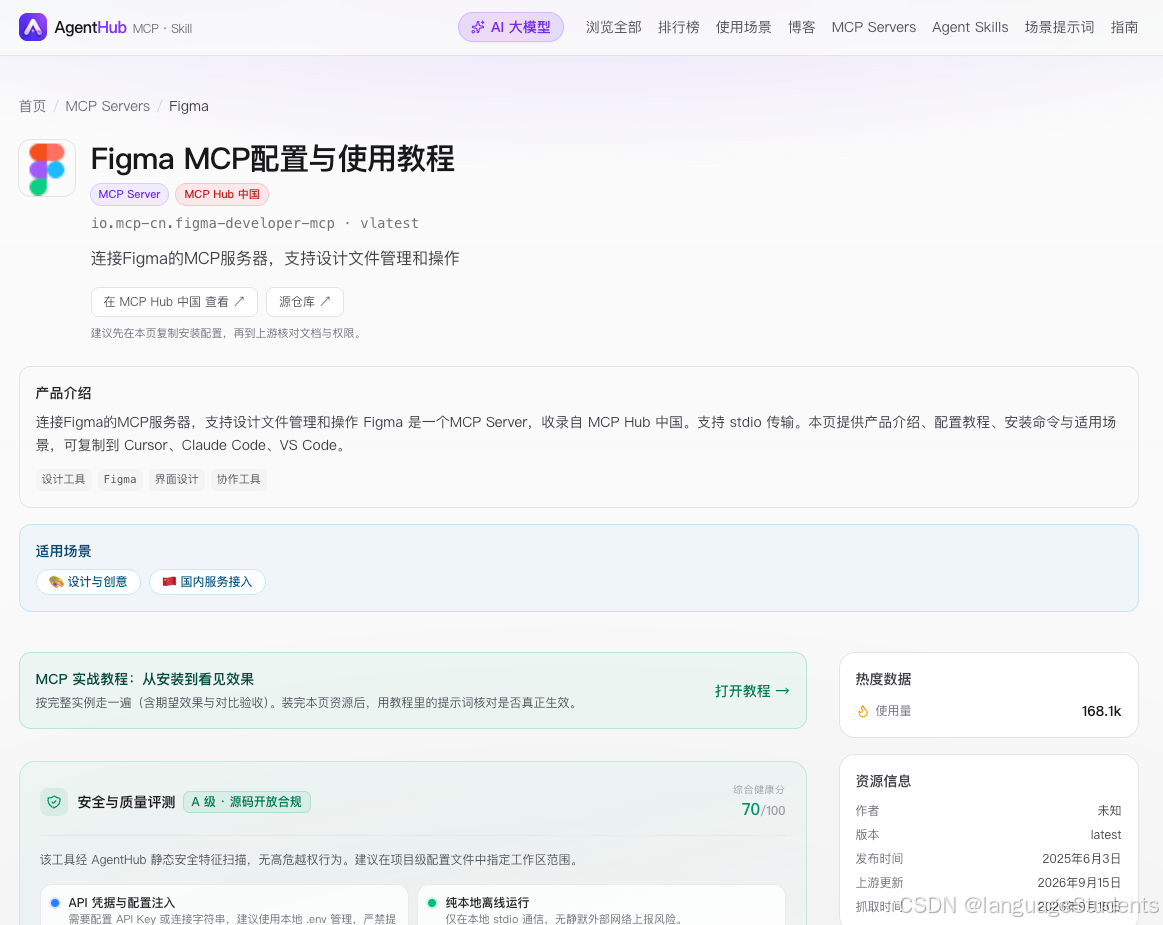Click the 纯本地离线运行 card title
This screenshot has height=925, width=1163.
[x=487, y=903]
